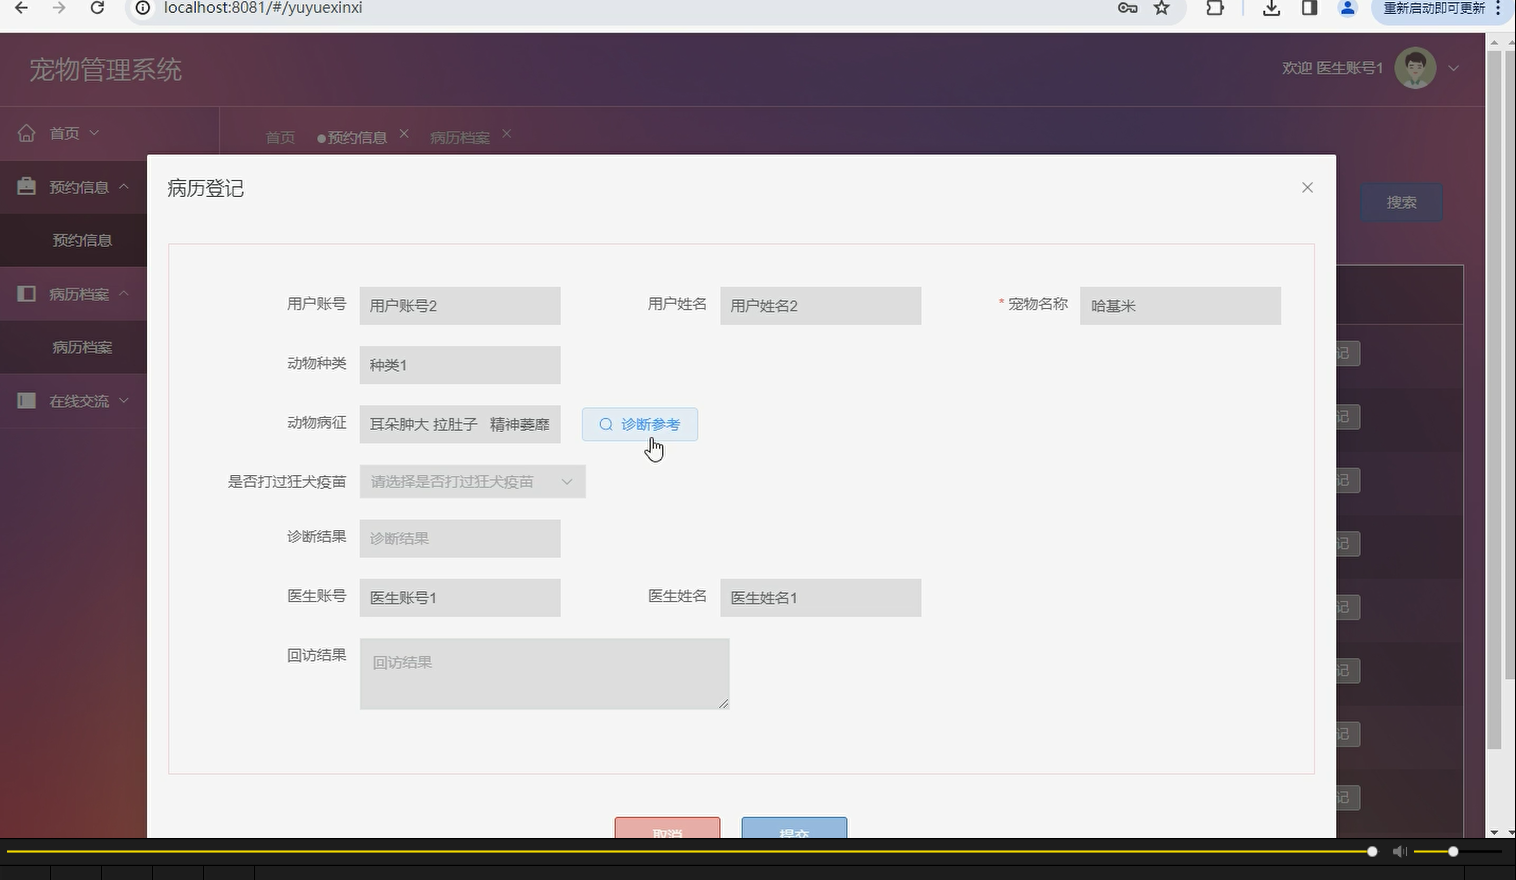Screen dimensions: 1516x880
Task: Open the browser three-dot menu
Action: (x=1498, y=8)
